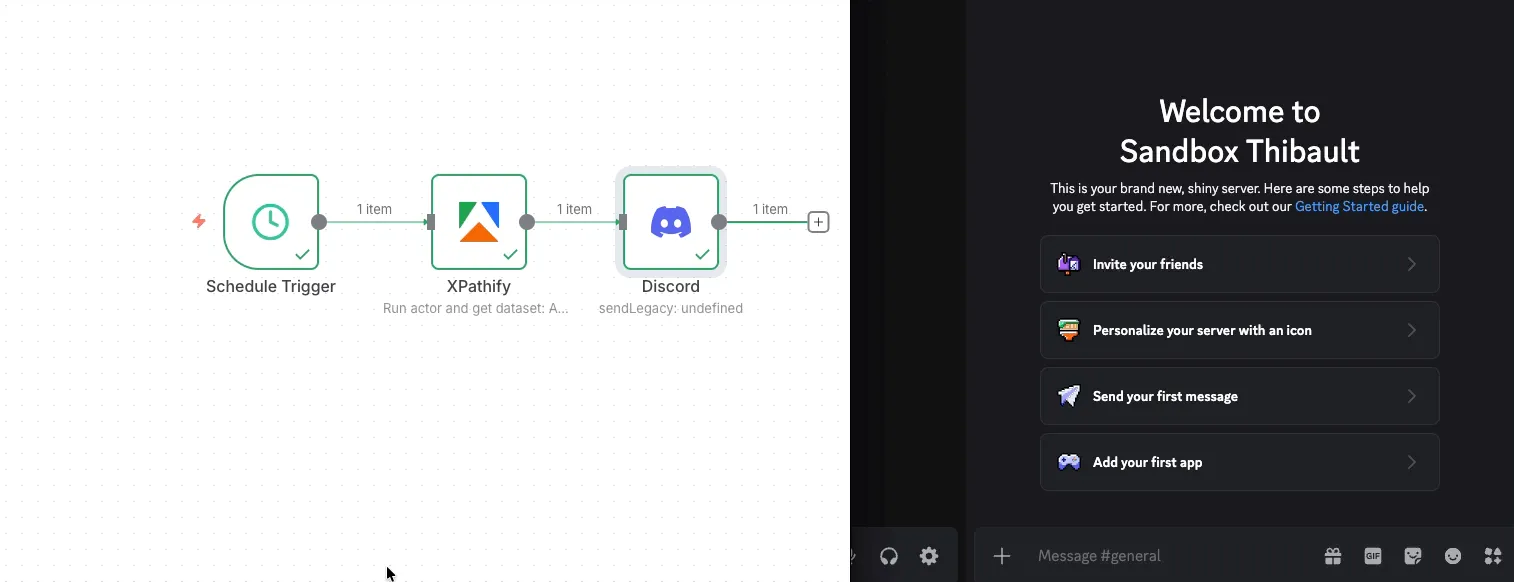The width and height of the screenshot is (1514, 582).
Task: Open the Schedule Trigger node on the canvas
Action: 271,221
